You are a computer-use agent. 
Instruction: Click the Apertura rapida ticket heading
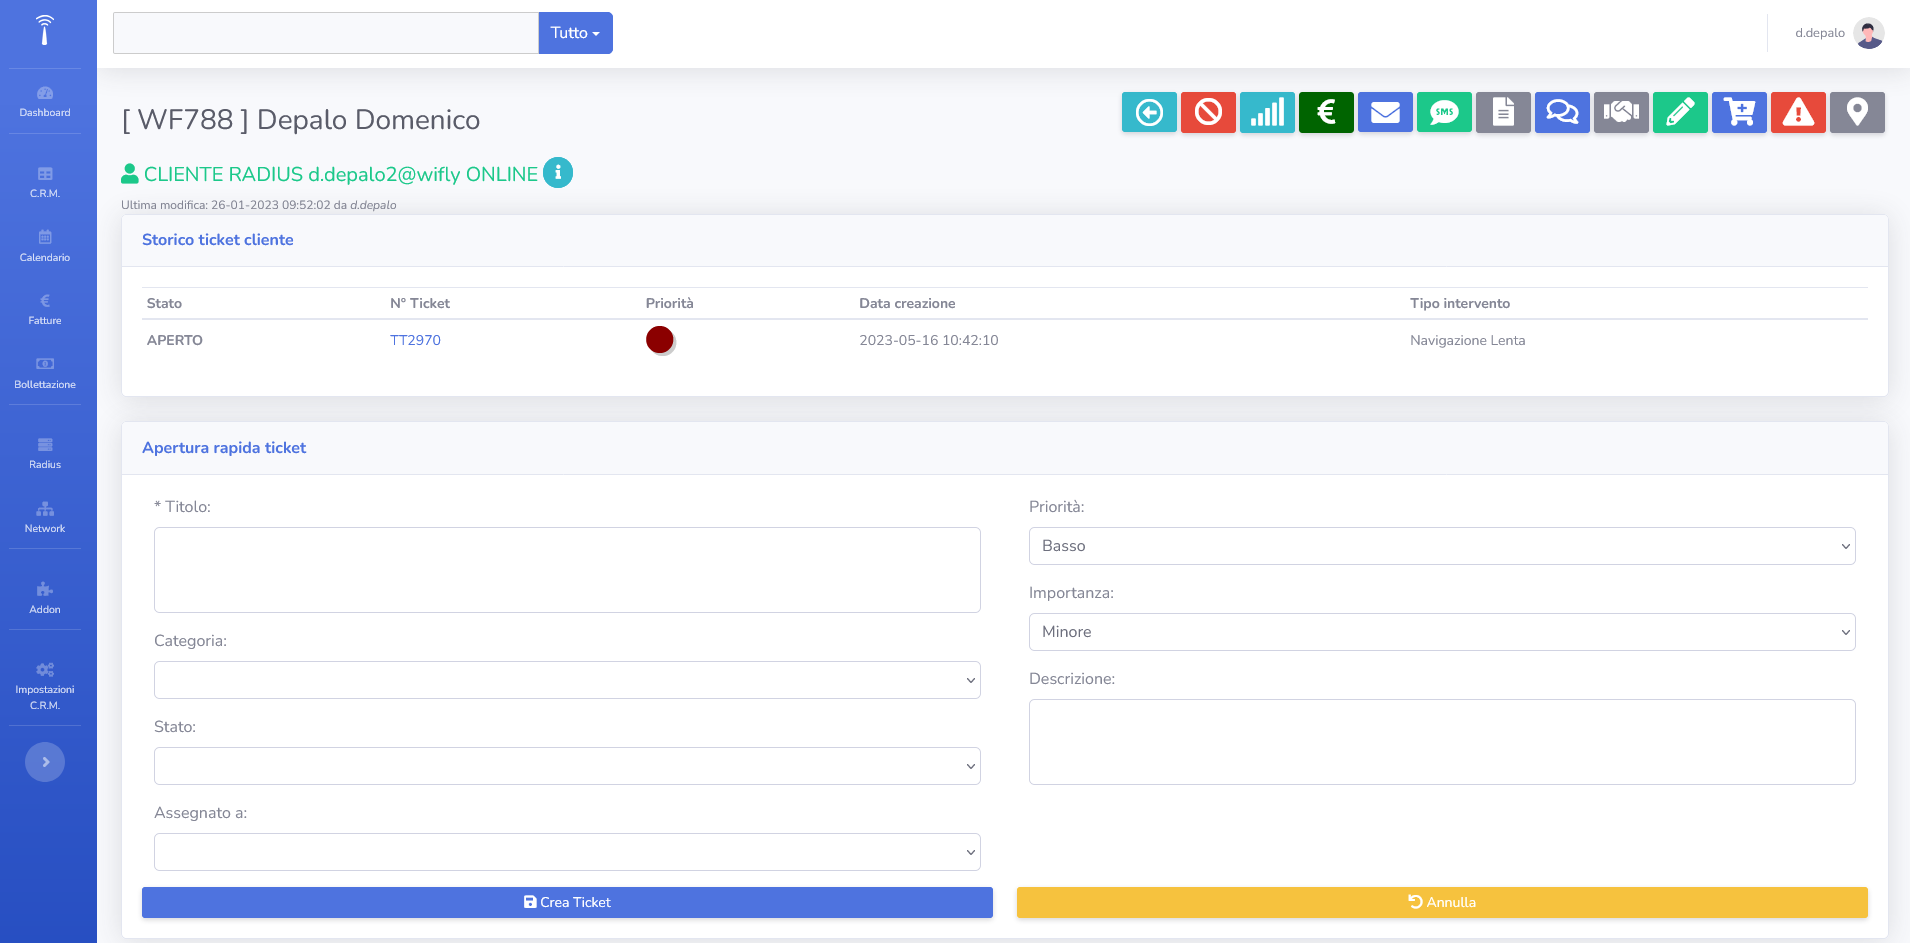click(x=224, y=448)
